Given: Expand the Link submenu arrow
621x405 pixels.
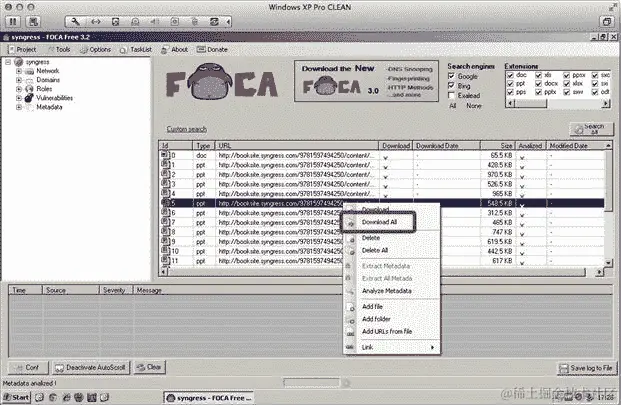Looking at the screenshot, I should click(x=432, y=347).
